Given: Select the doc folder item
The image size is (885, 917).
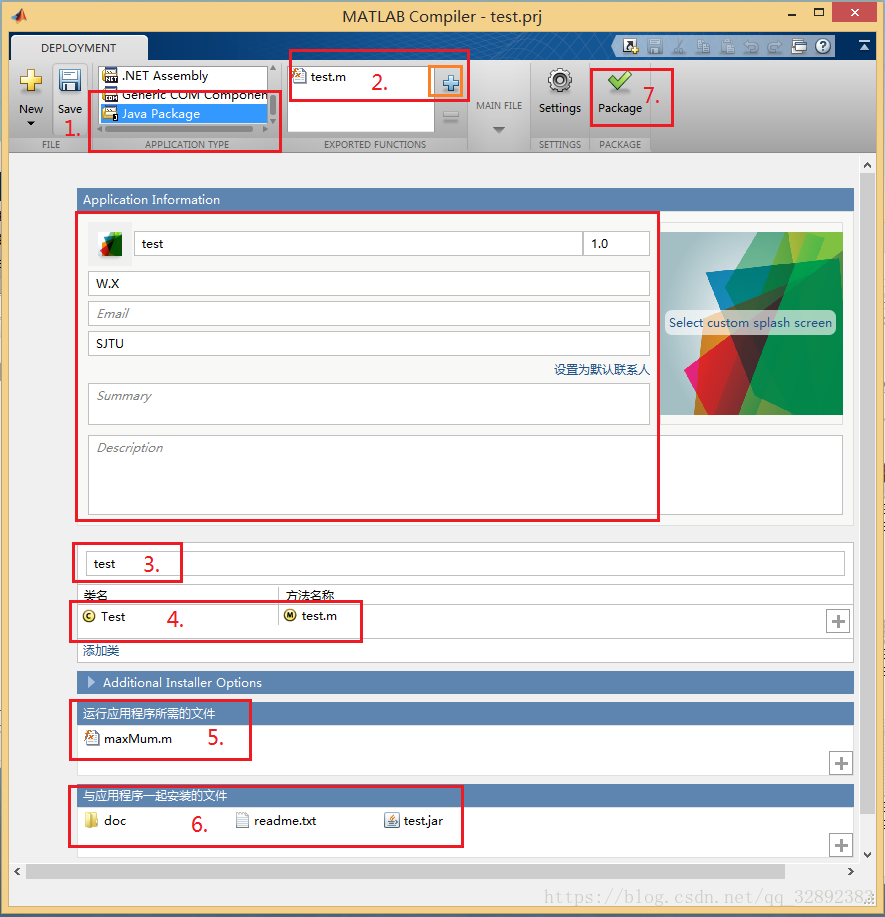Looking at the screenshot, I should 106,821.
